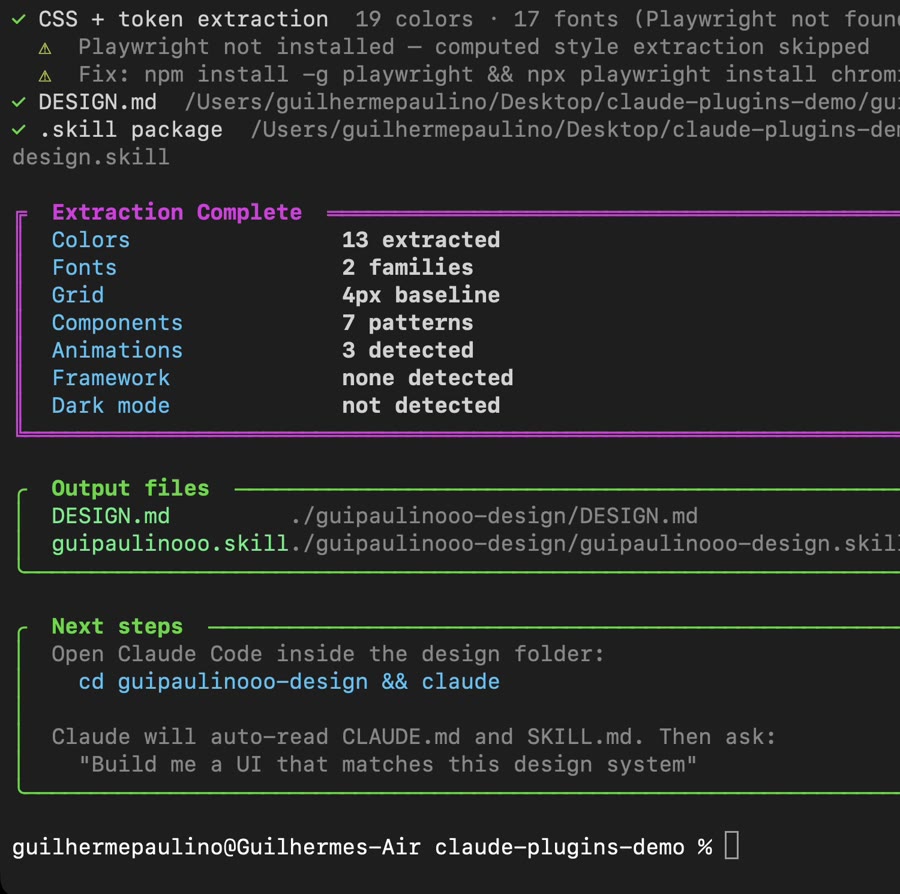
Task: Click the 'Output files' heading
Action: [130, 488]
